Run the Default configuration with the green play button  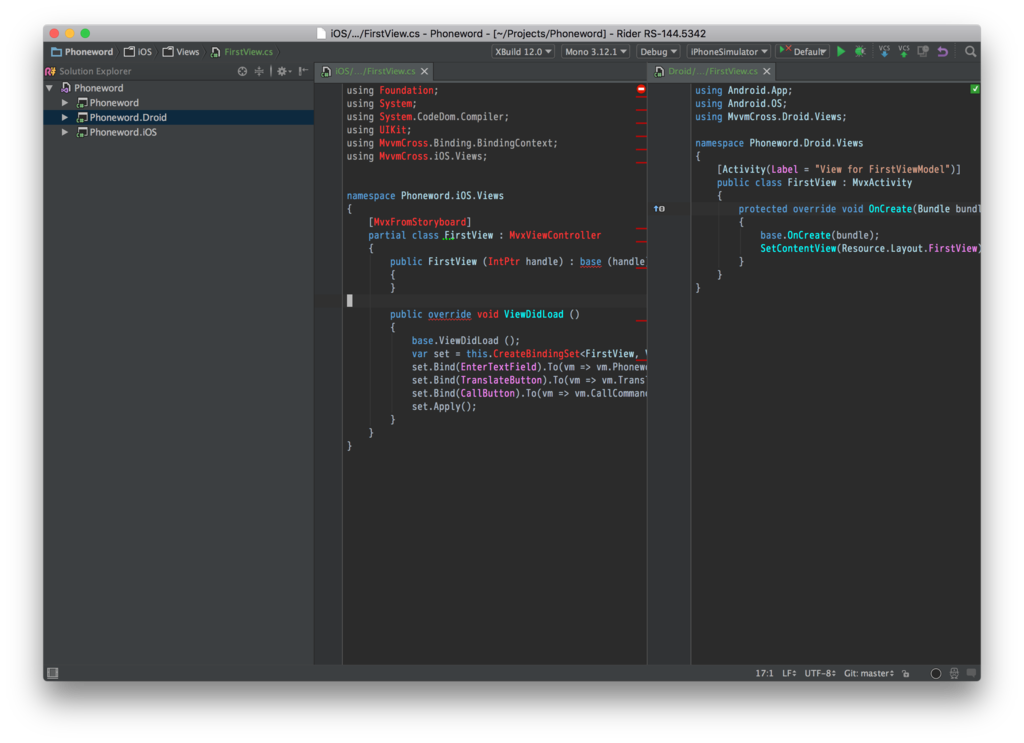click(x=841, y=52)
